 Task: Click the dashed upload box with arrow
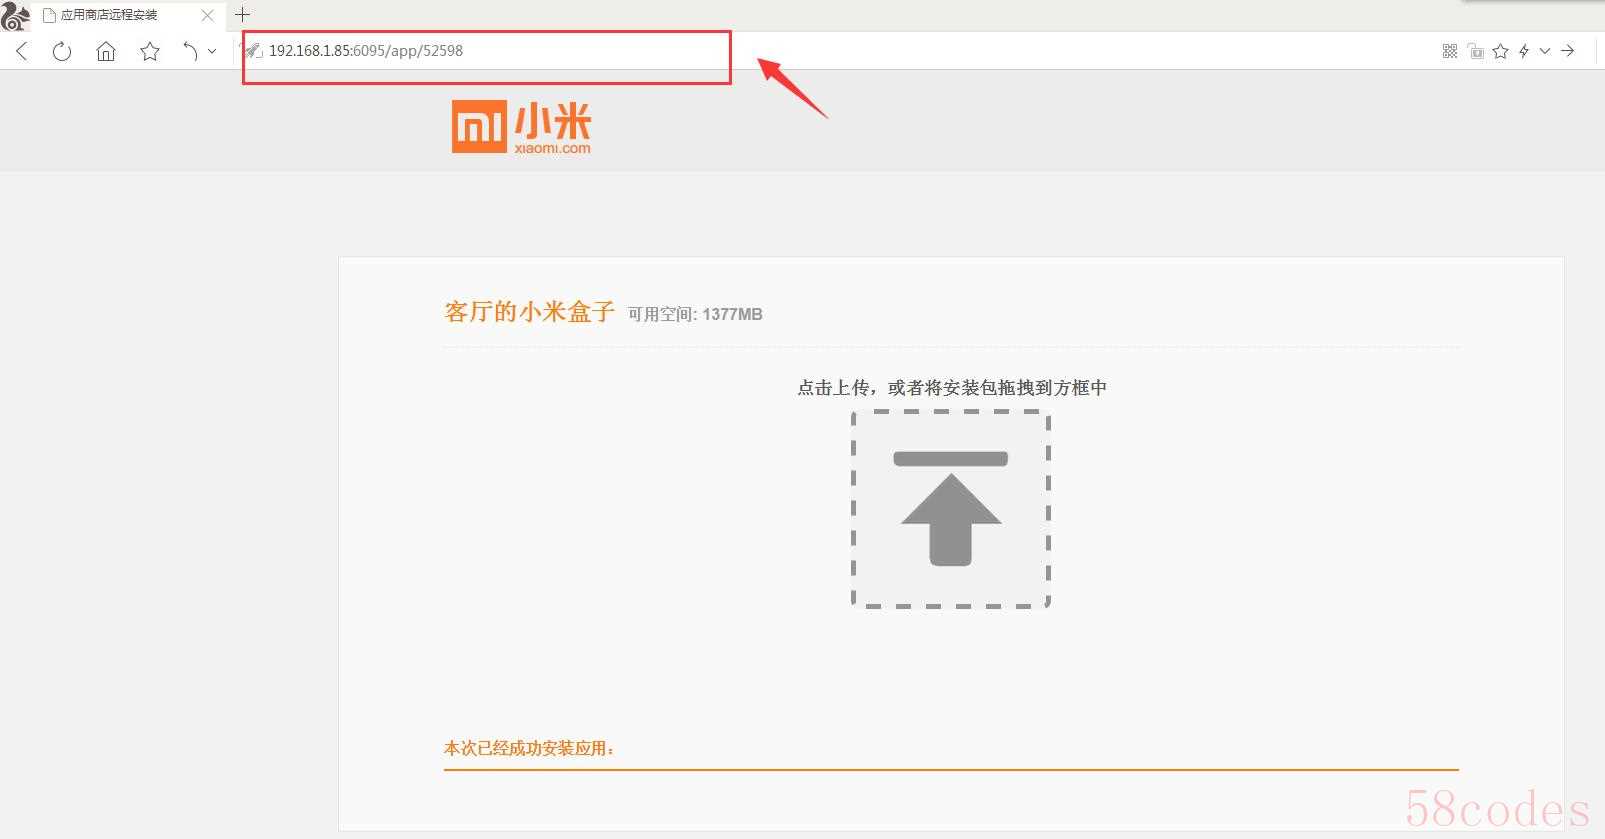tap(950, 508)
